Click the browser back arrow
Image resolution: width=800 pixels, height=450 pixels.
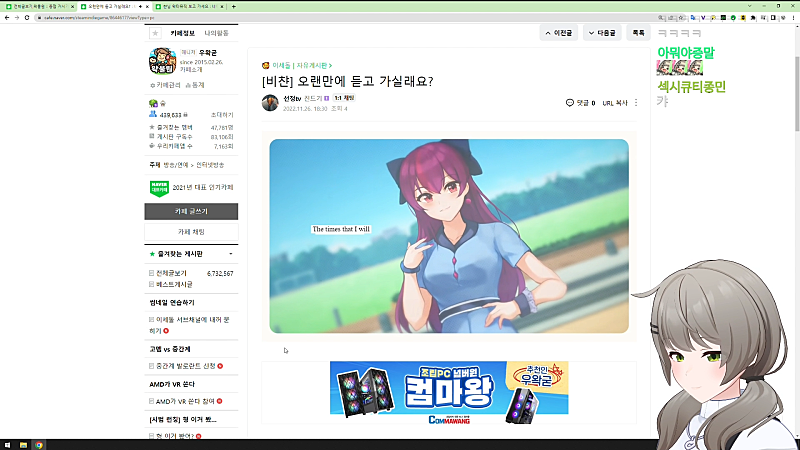(7, 17)
